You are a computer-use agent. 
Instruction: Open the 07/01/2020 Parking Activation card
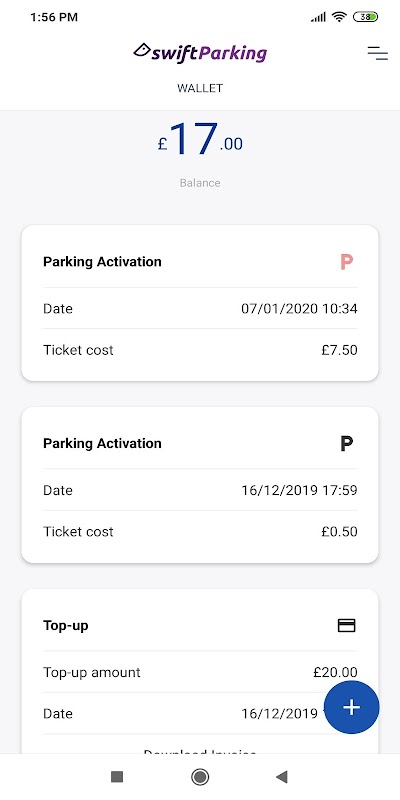[200, 303]
